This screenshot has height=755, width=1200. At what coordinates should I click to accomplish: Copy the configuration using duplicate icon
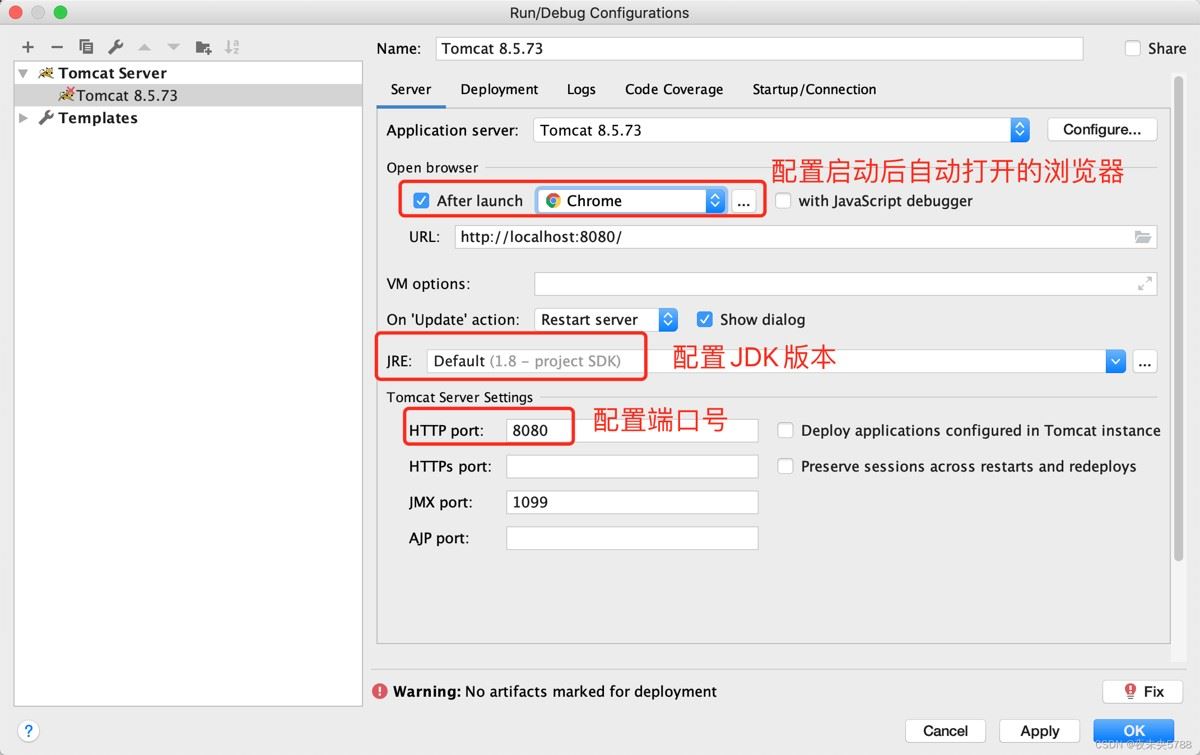[x=86, y=47]
